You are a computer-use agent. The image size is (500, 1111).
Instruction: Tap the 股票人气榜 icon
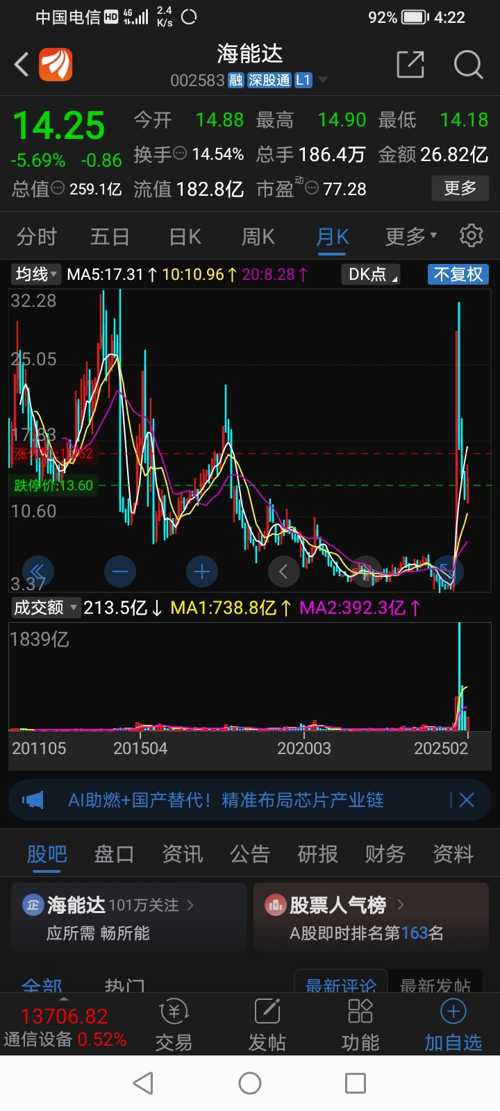click(x=275, y=905)
